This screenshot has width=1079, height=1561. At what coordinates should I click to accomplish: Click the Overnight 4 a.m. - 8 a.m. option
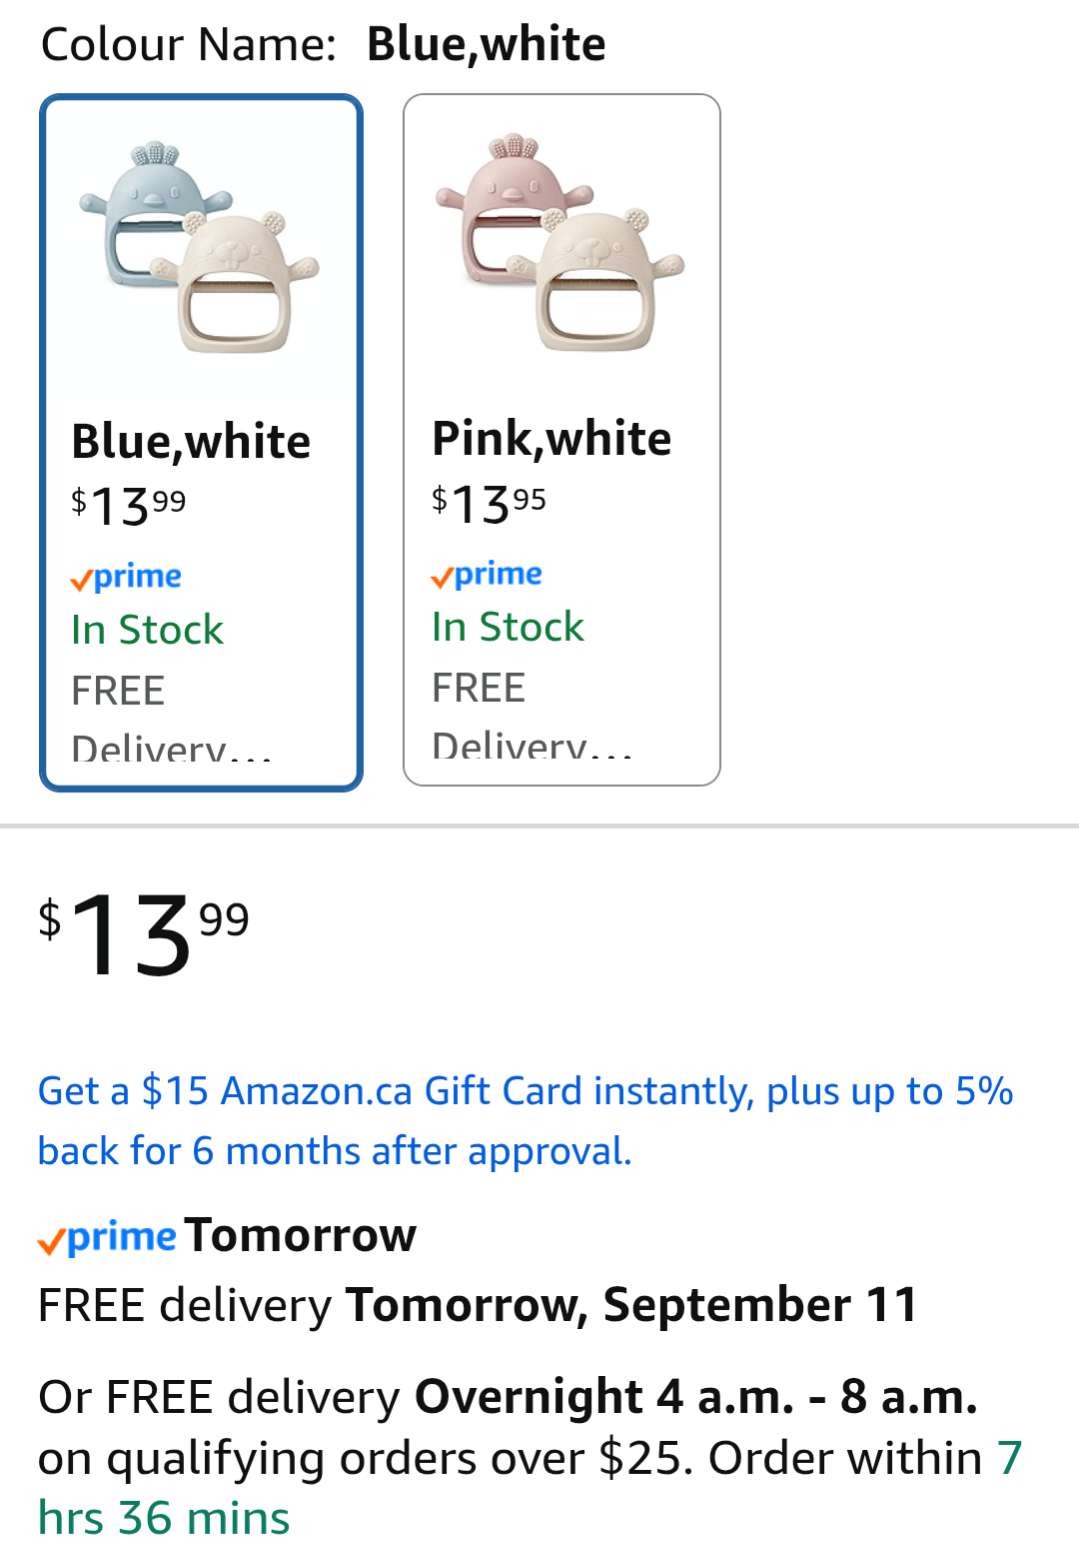pyautogui.click(x=695, y=1397)
